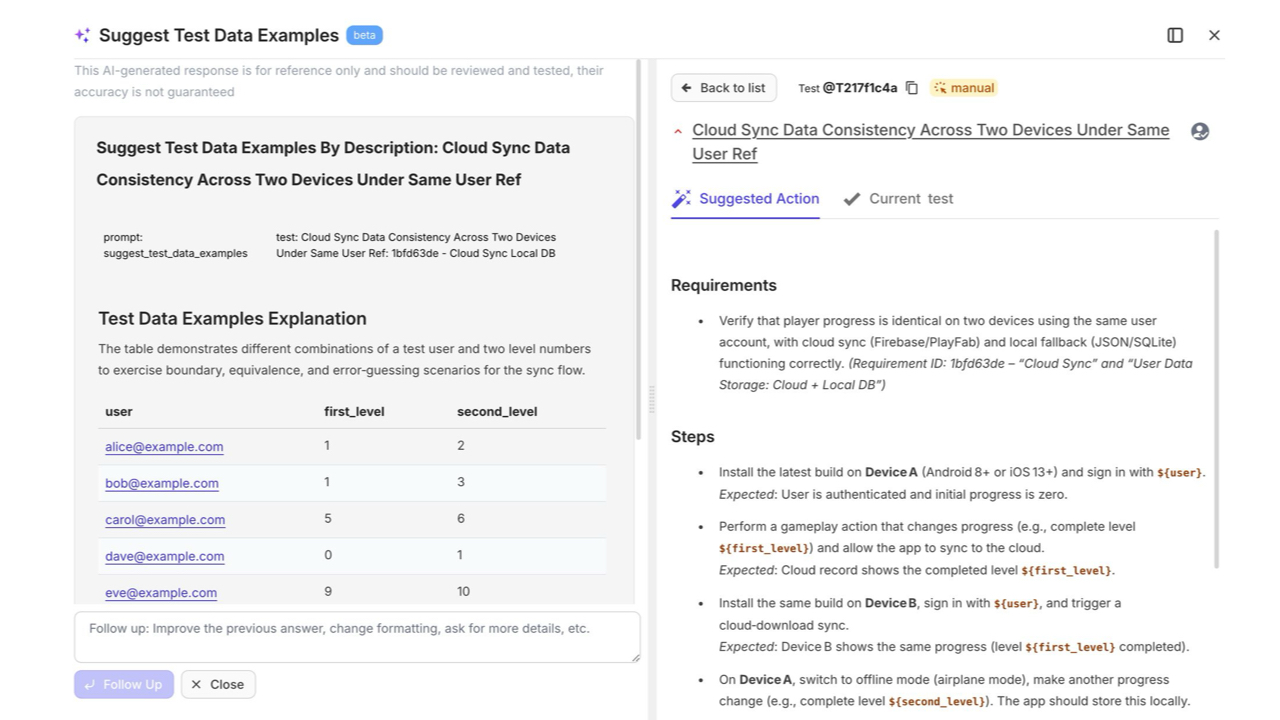Click the Follow up text input field

click(x=357, y=637)
